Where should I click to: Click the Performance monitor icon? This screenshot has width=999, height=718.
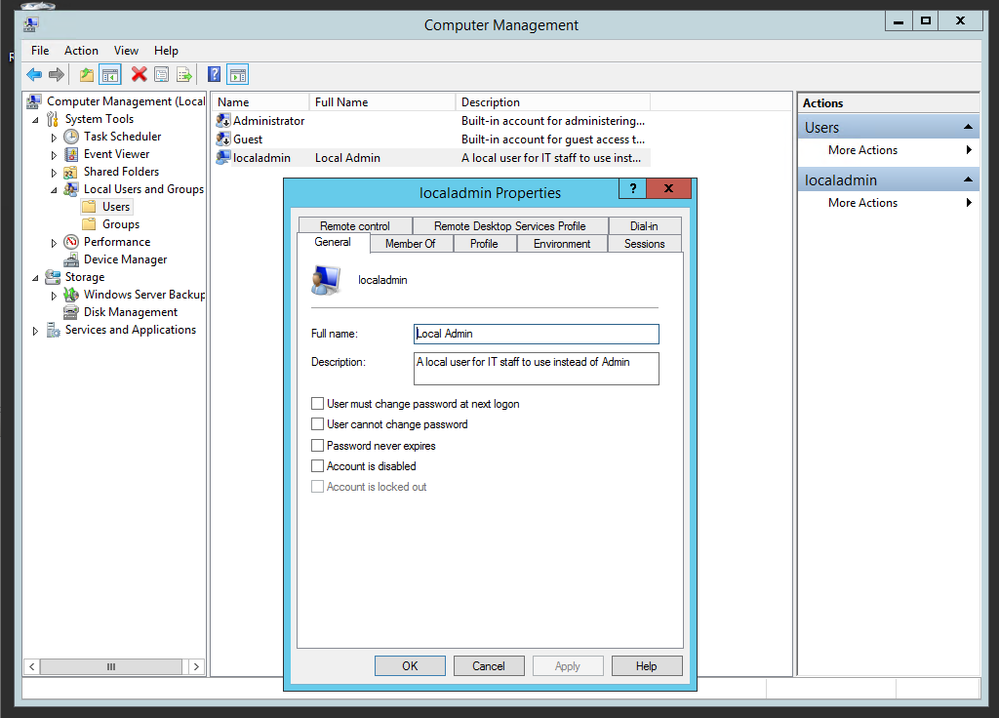pos(71,242)
